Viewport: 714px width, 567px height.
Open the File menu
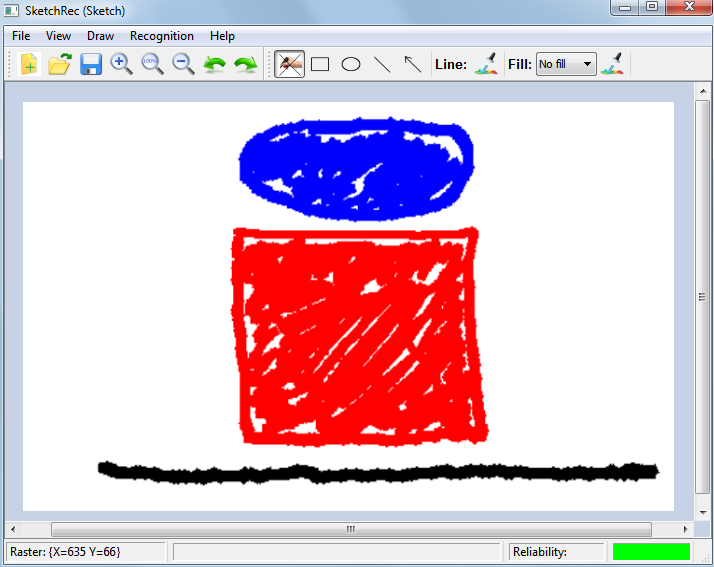coord(21,36)
